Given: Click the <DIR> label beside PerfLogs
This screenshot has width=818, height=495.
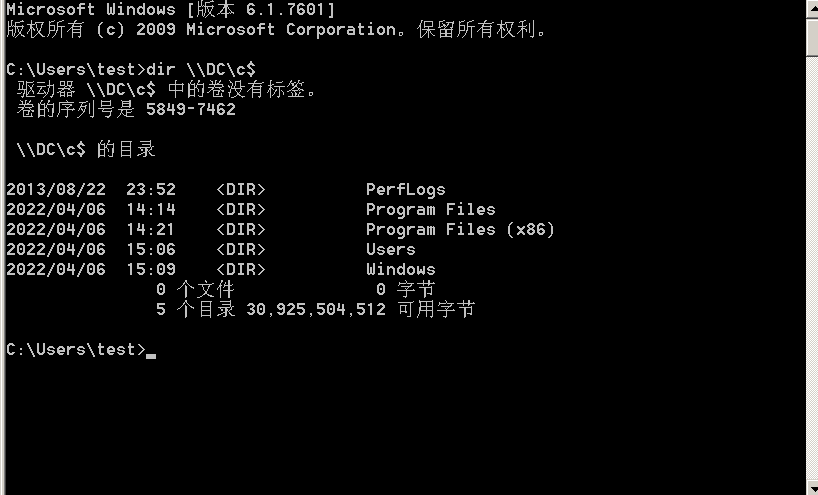Looking at the screenshot, I should click(241, 190).
